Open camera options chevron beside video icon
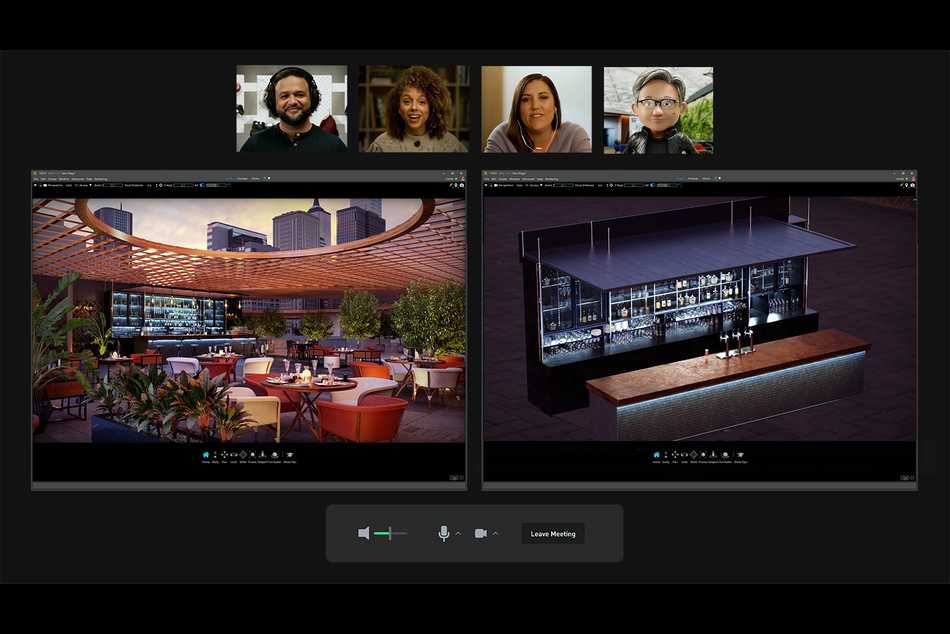This screenshot has height=634, width=950. (495, 534)
